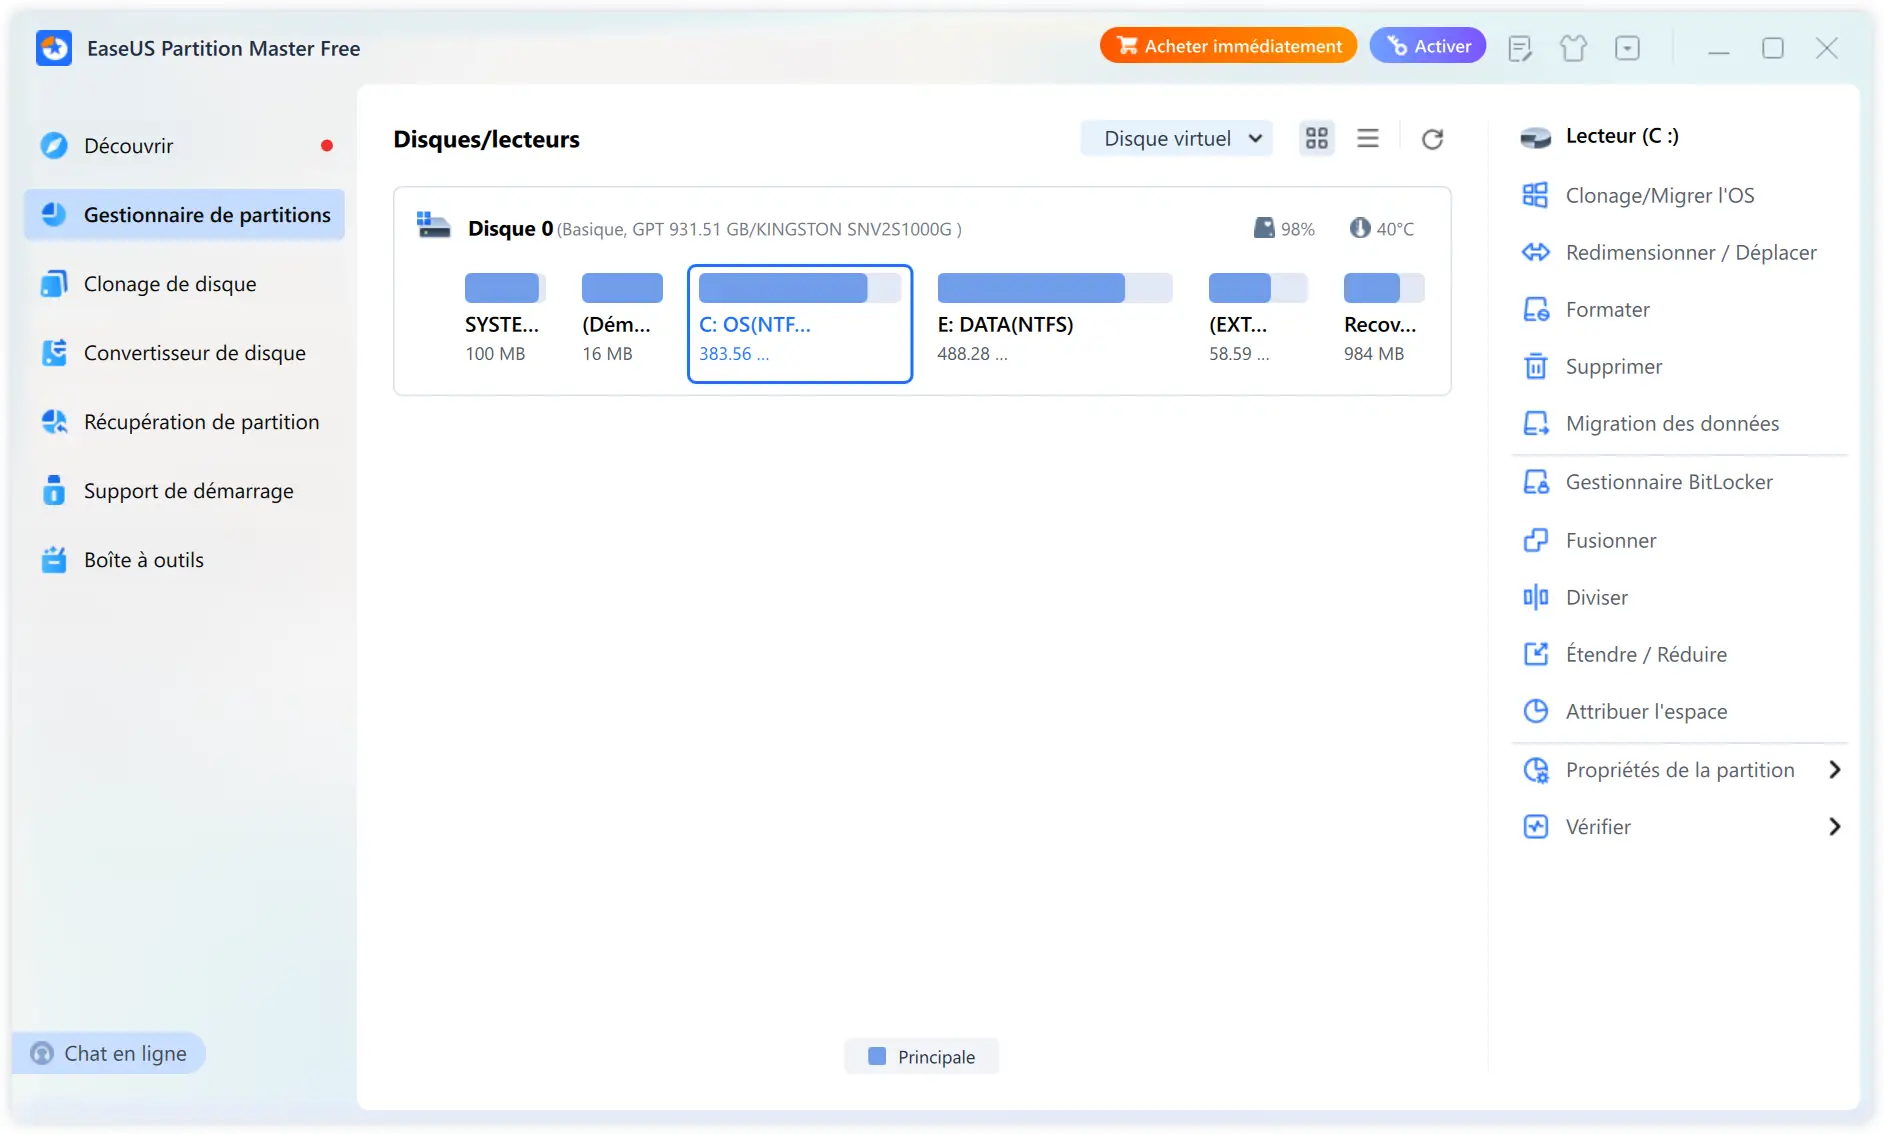
Task: Refresh the disk list
Action: (x=1432, y=139)
